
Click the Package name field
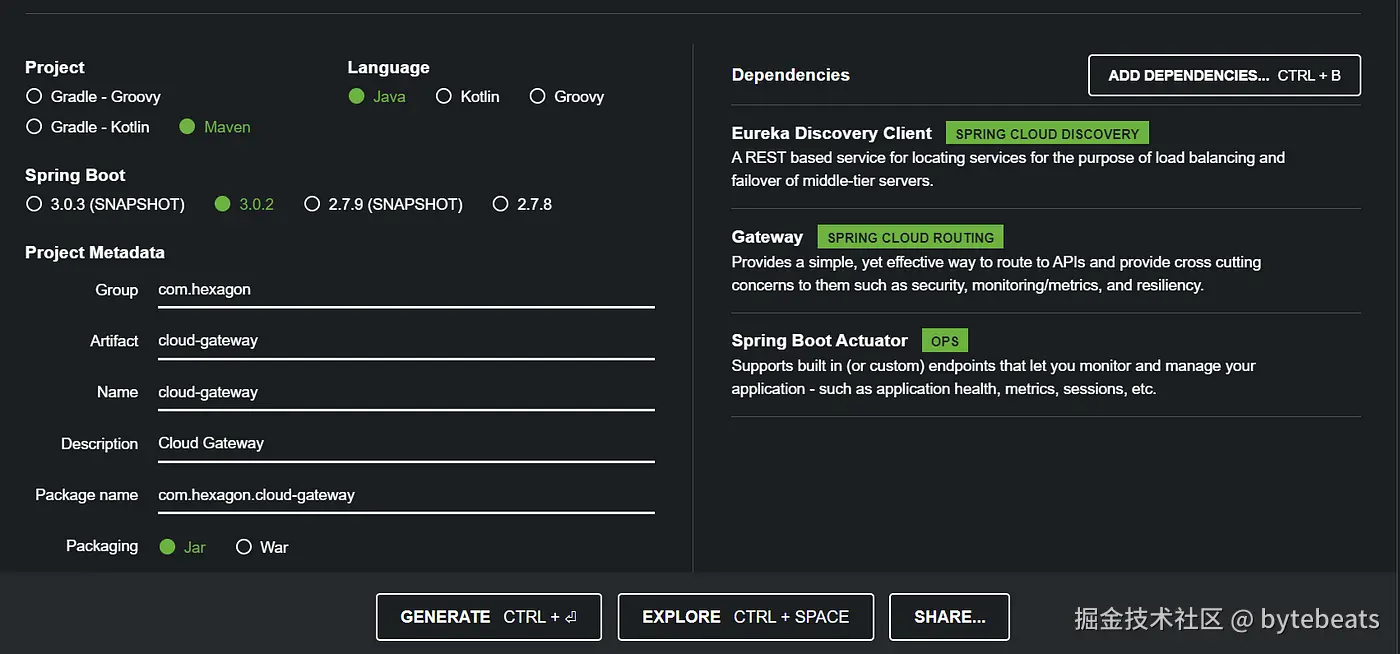tap(405, 495)
